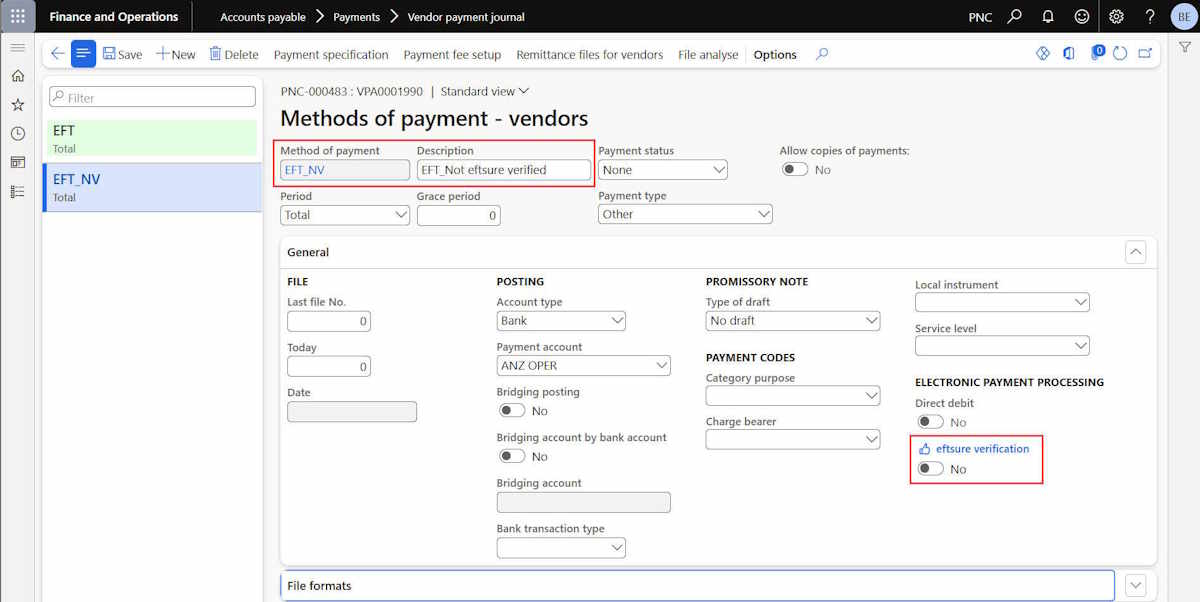
Task: Toggle Direct debit switch
Action: tap(930, 422)
